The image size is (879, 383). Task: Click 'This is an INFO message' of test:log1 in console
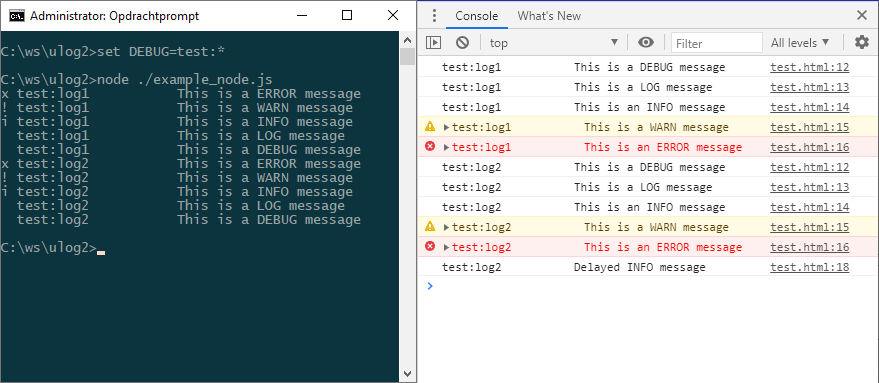649,107
